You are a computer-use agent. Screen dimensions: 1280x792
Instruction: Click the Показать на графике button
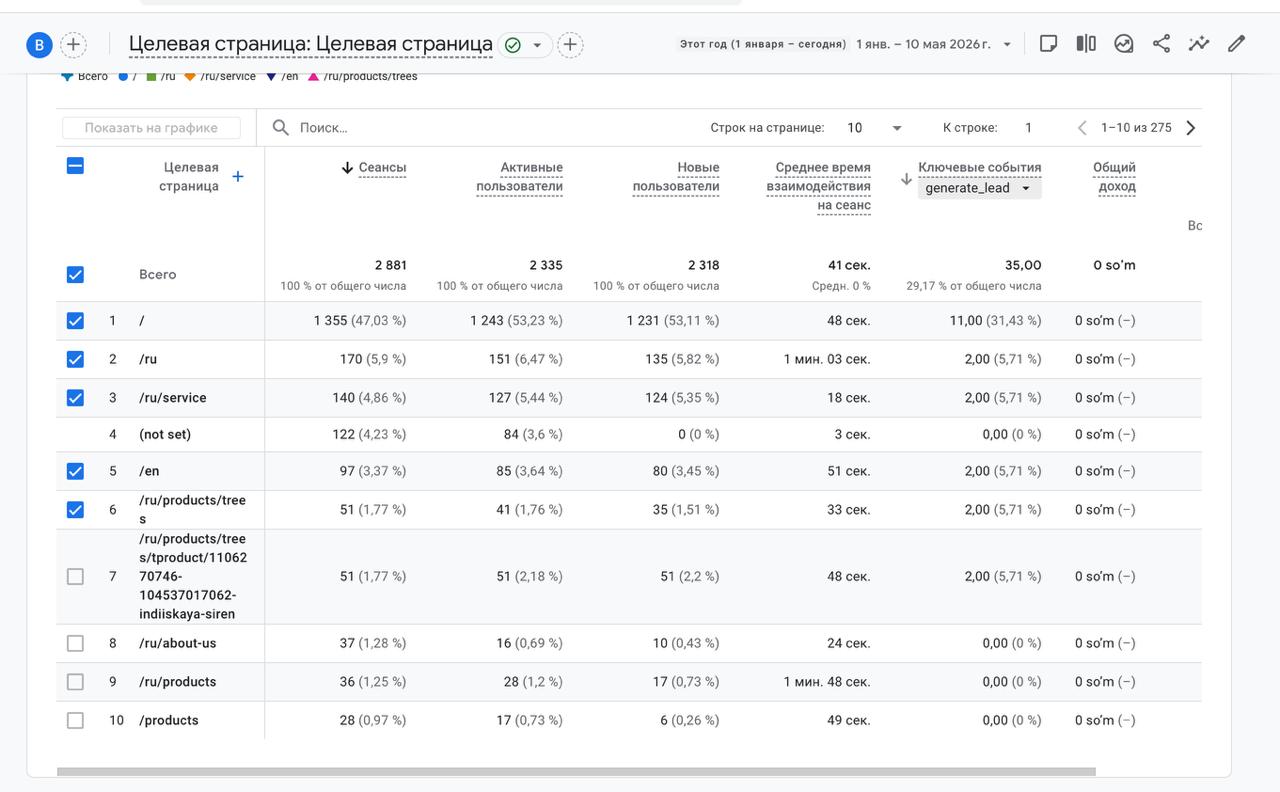(152, 128)
